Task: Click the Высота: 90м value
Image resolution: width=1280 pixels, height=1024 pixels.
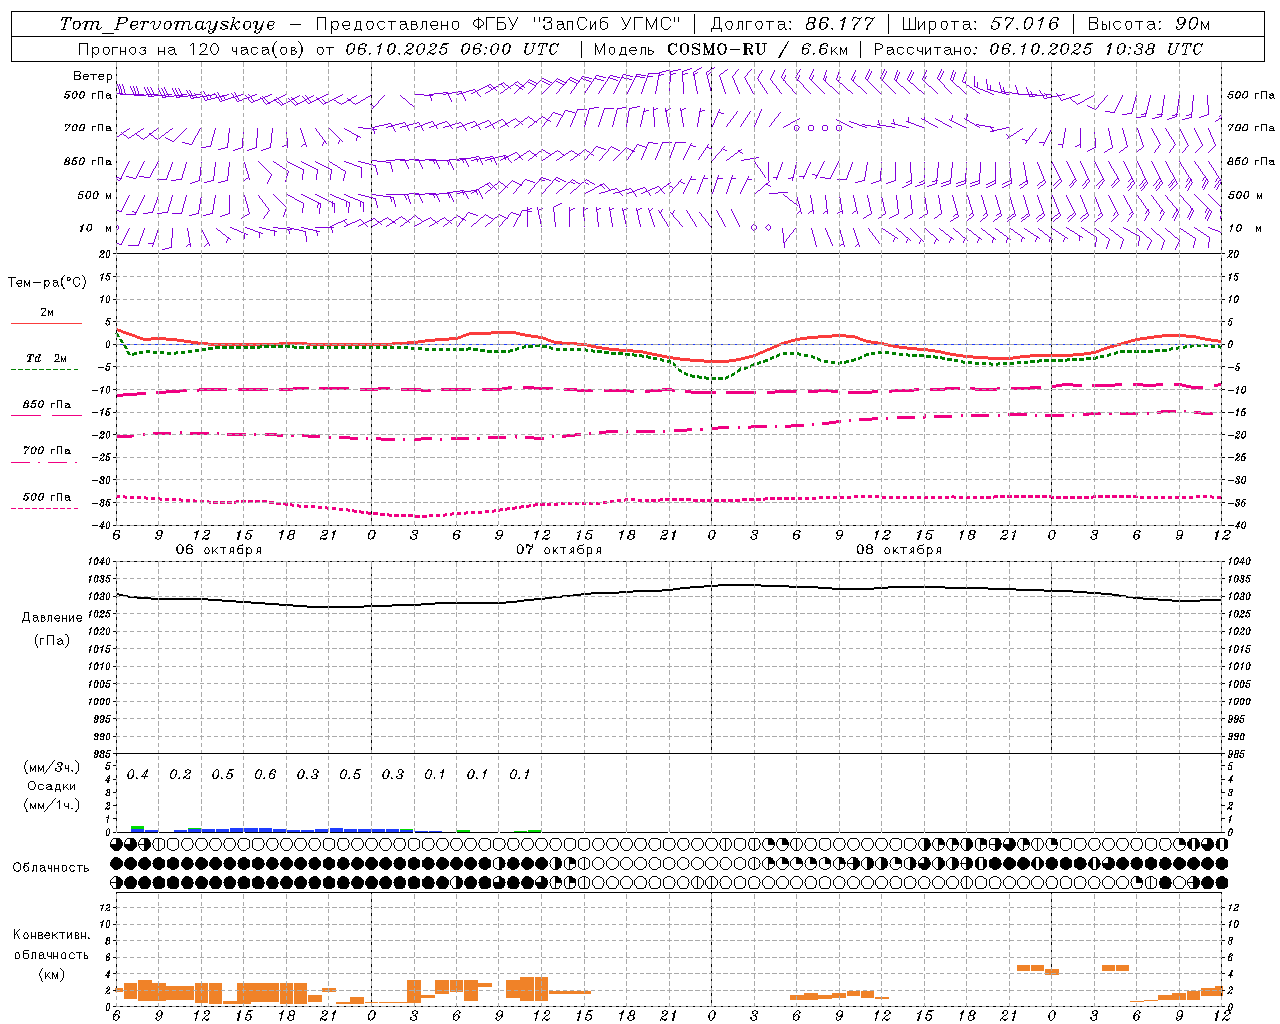Action: 1149,24
